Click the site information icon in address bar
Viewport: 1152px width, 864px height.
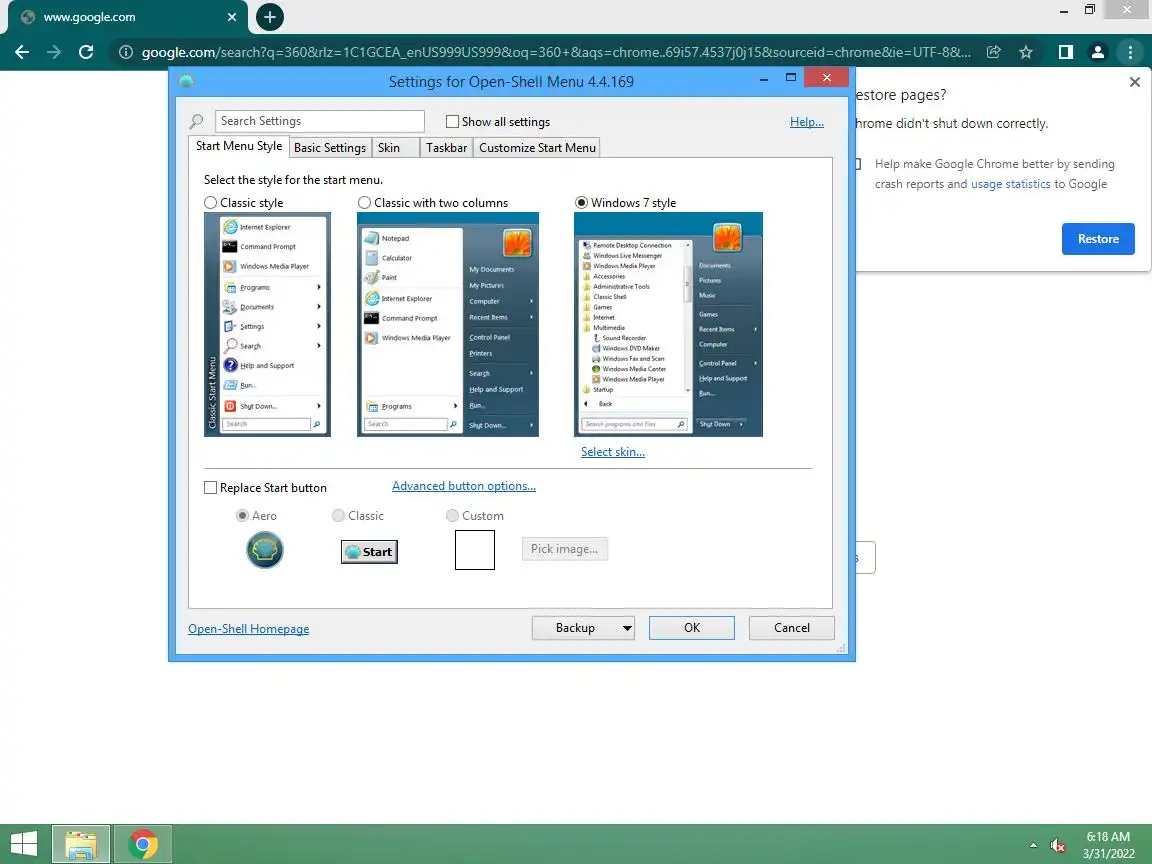point(126,52)
